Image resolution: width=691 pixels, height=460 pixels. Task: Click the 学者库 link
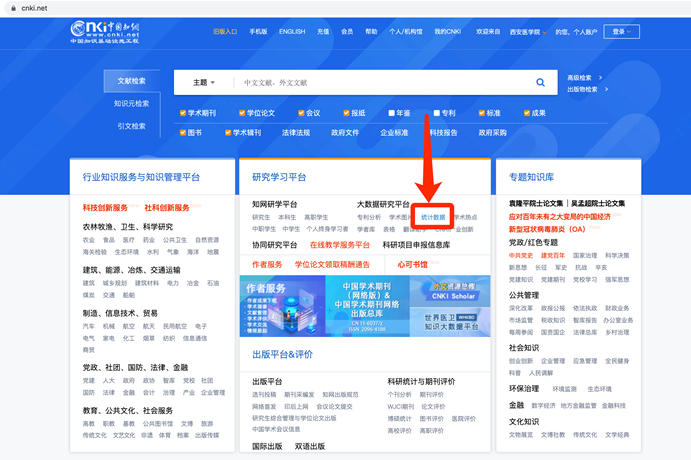pos(366,229)
